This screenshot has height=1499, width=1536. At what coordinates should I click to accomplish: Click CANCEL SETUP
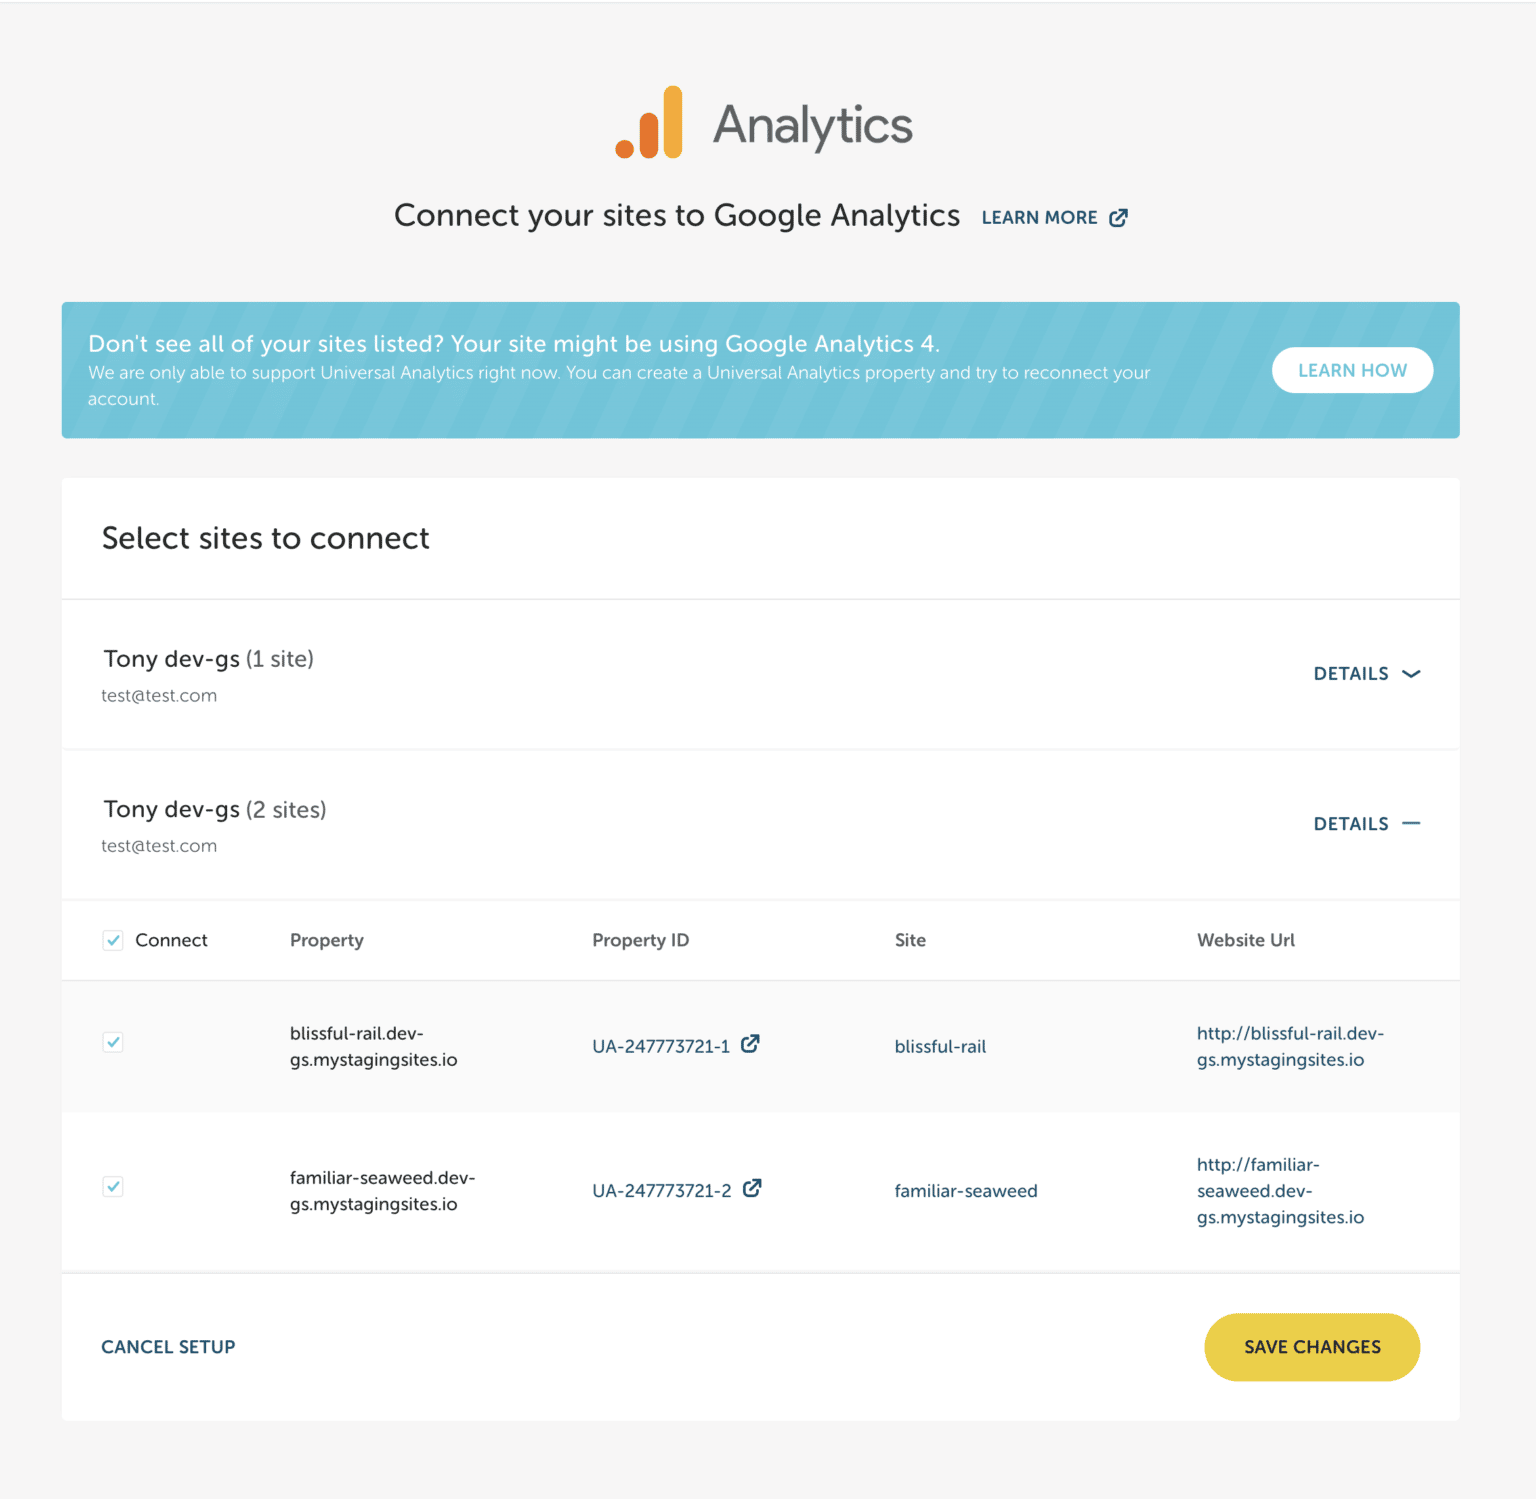click(x=168, y=1347)
